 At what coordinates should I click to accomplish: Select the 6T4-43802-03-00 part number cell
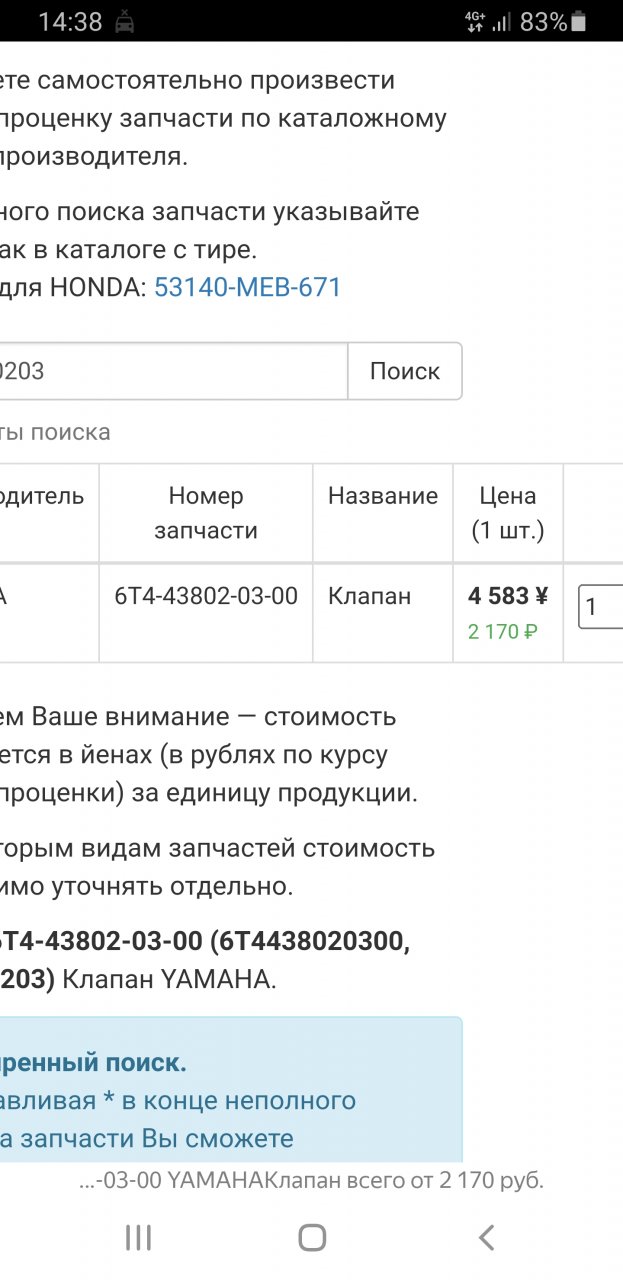[x=206, y=596]
